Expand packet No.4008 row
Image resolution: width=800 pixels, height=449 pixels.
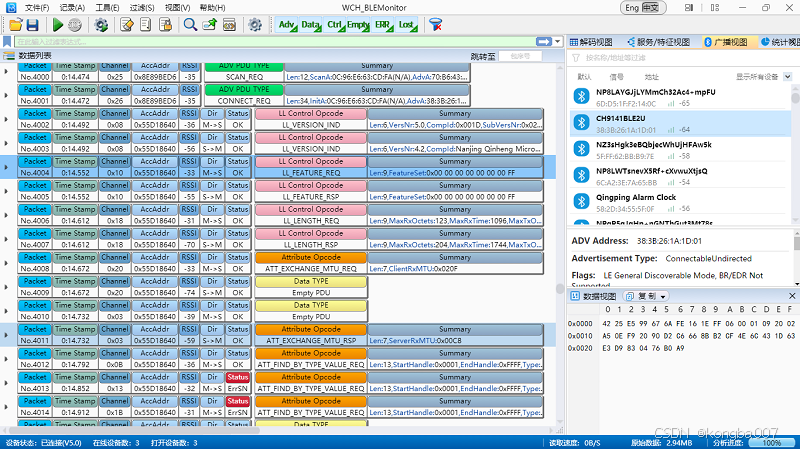tap(6, 263)
